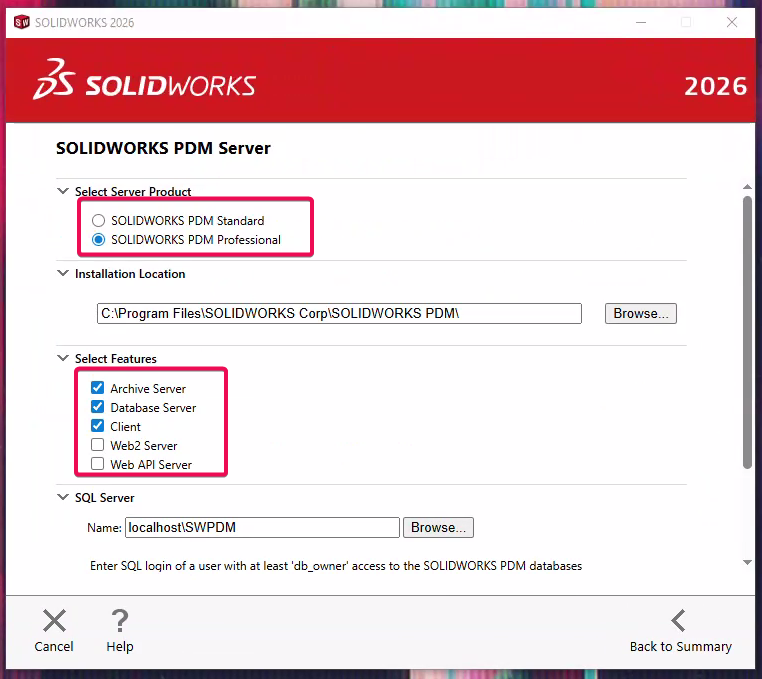Uncheck the Database Server feature
Viewport: 762px width, 679px height.
click(x=98, y=407)
